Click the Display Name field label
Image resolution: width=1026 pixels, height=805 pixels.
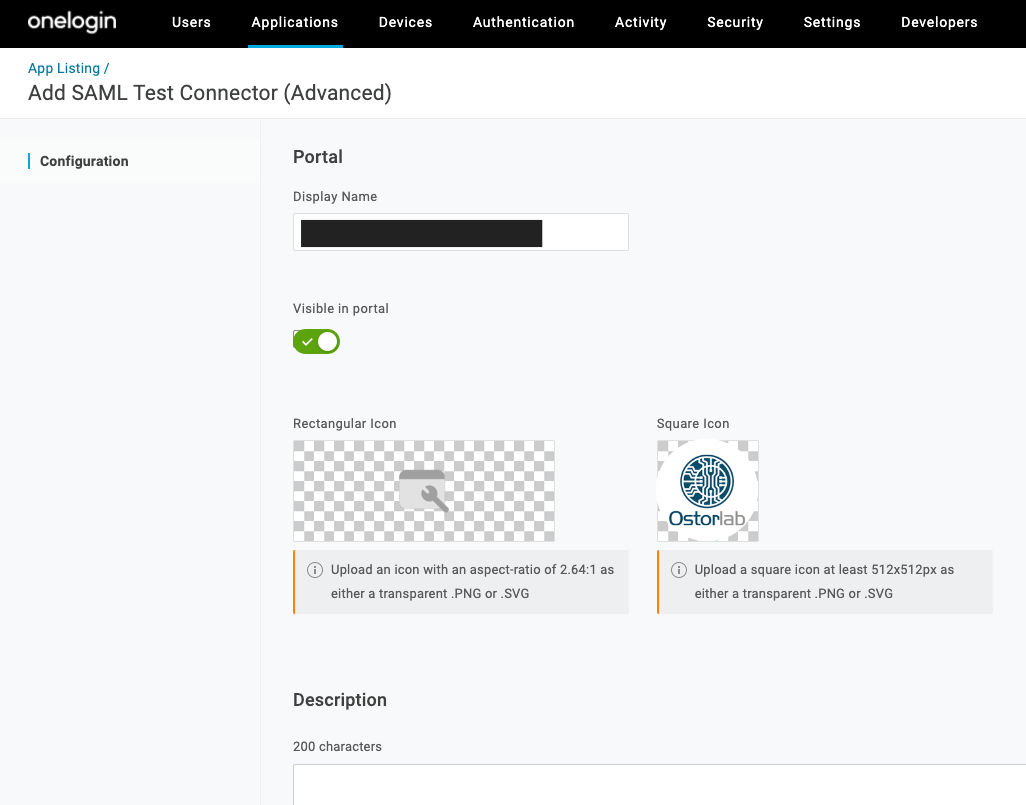pyautogui.click(x=335, y=197)
